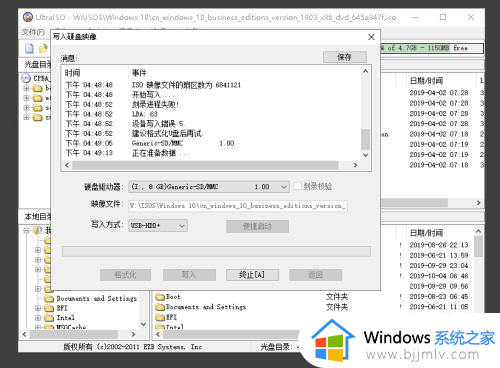Click message log scroll-up arrow
Screen dimensions: 500x368
(366, 71)
